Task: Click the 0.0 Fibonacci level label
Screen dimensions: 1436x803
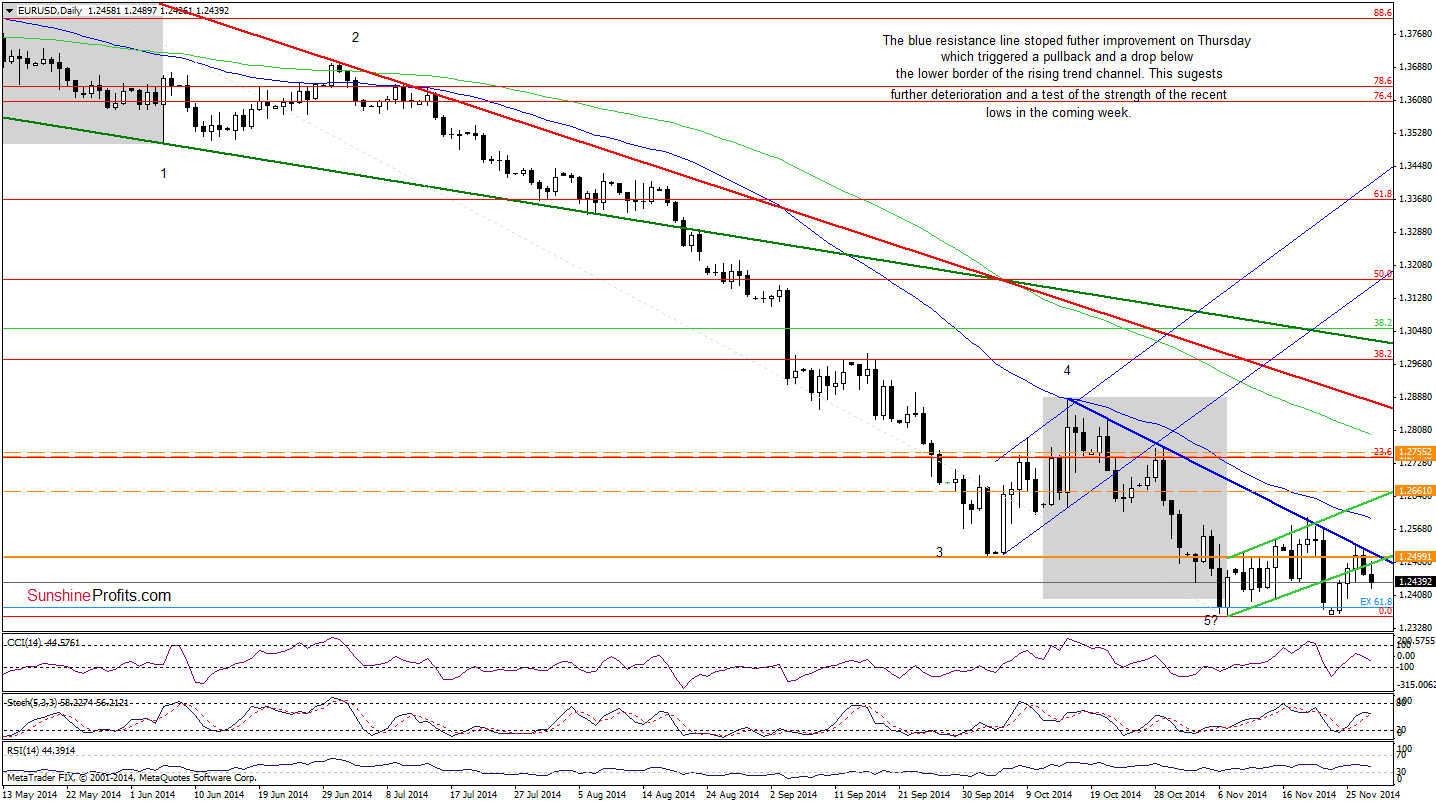Action: click(x=1385, y=610)
